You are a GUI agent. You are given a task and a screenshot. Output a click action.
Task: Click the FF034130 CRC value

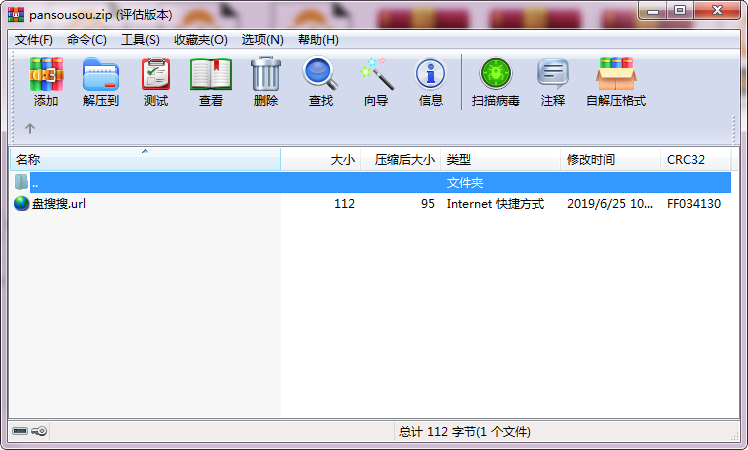coord(694,204)
